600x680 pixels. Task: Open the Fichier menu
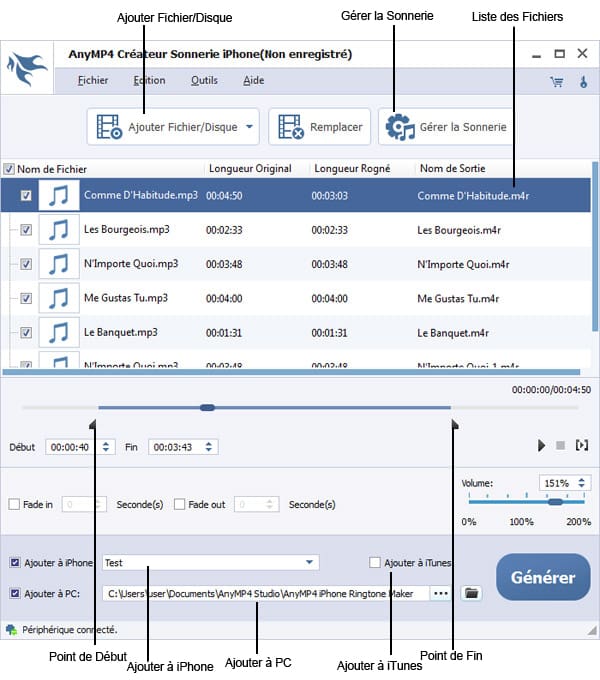pyautogui.click(x=93, y=80)
